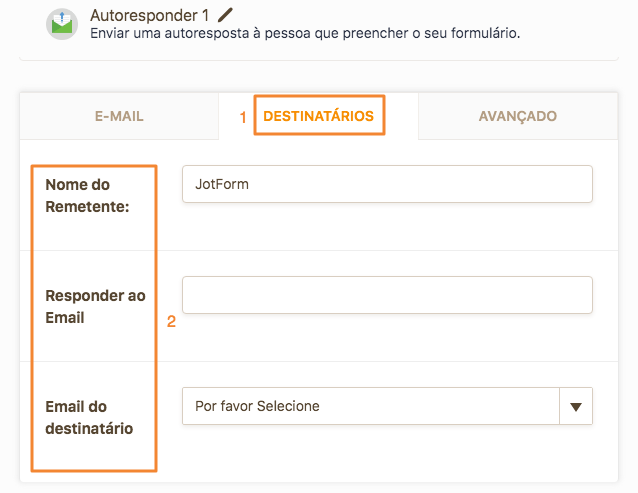The image size is (638, 493).
Task: Open the 'Por favor Selecione' combo box
Action: (387, 406)
